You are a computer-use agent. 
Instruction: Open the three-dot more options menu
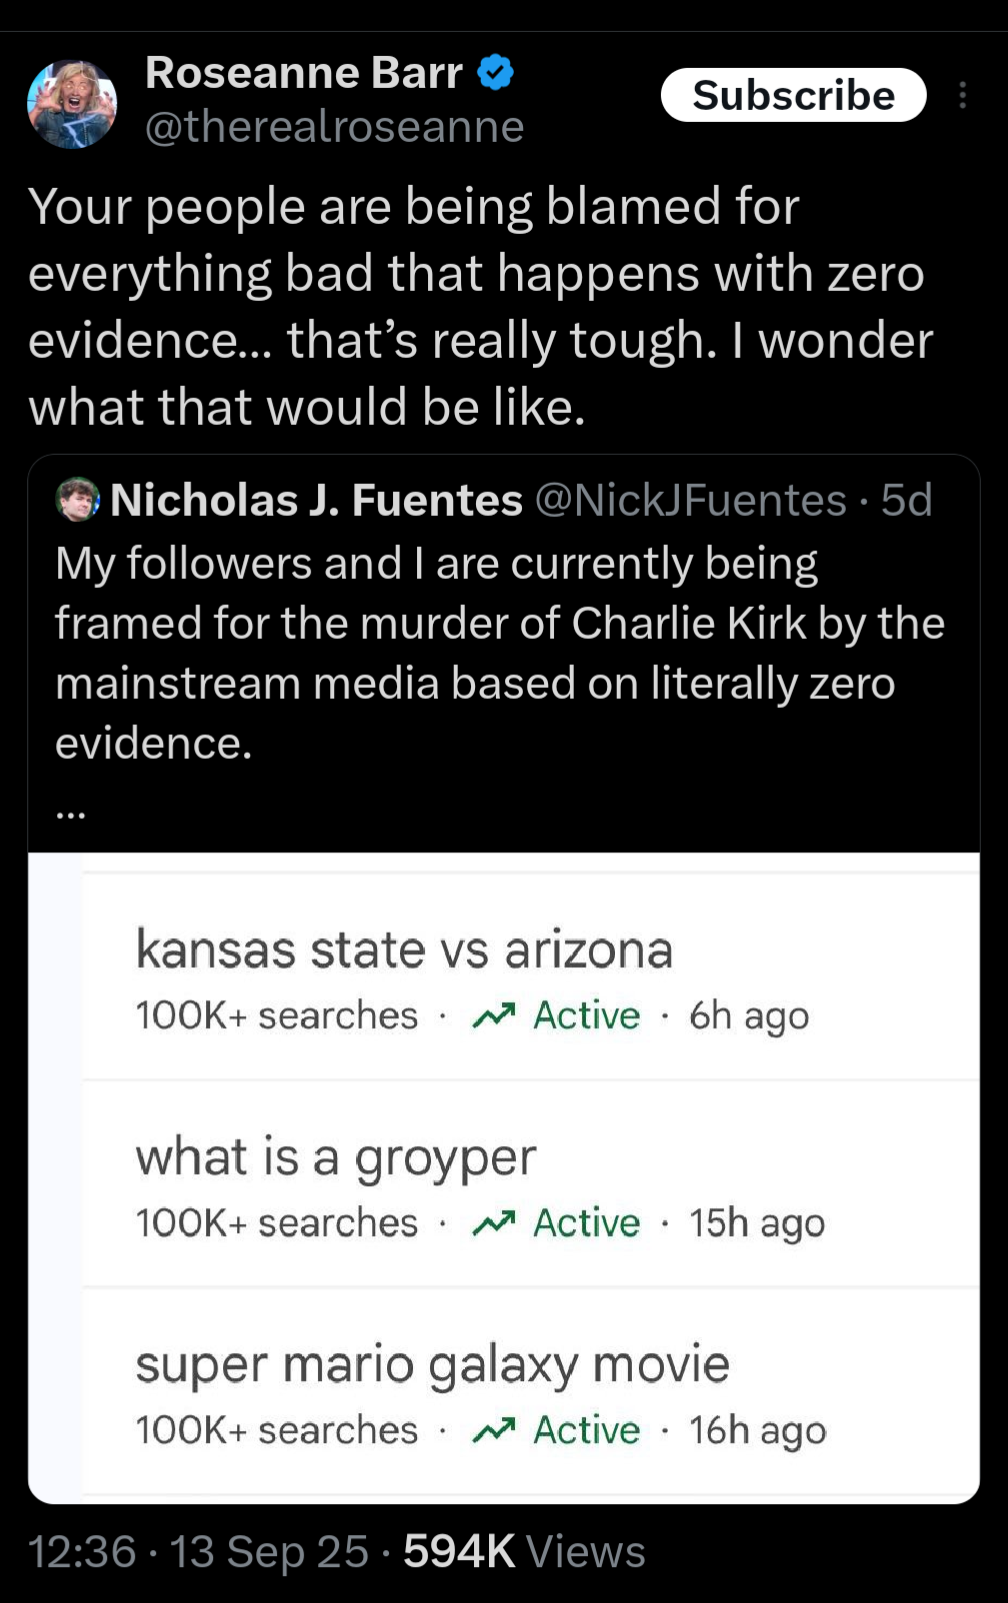962,95
